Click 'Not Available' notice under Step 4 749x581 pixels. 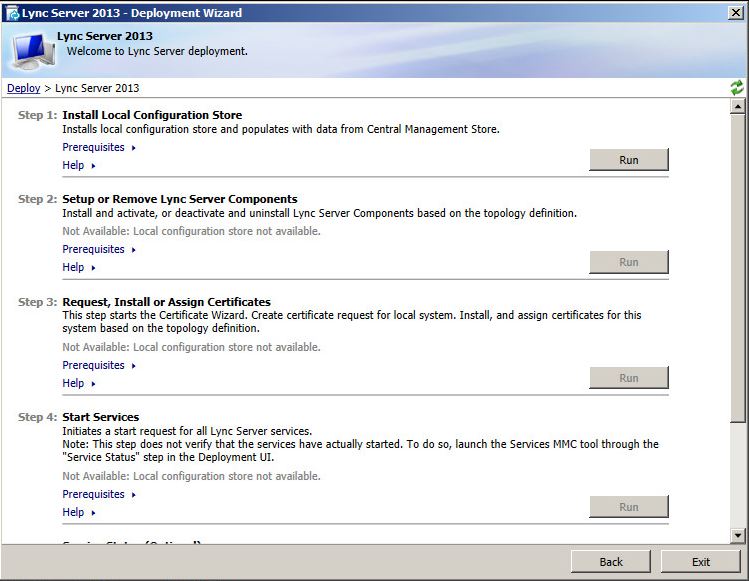point(191,476)
